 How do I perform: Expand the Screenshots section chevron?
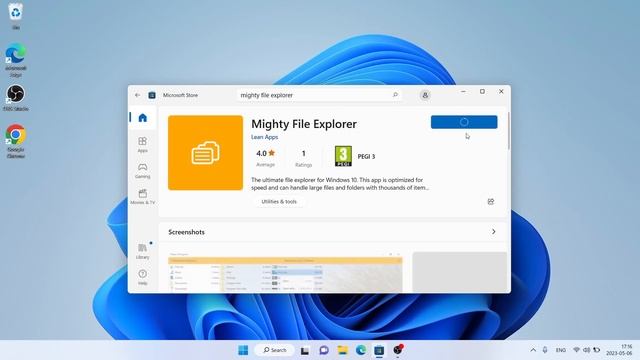493,232
